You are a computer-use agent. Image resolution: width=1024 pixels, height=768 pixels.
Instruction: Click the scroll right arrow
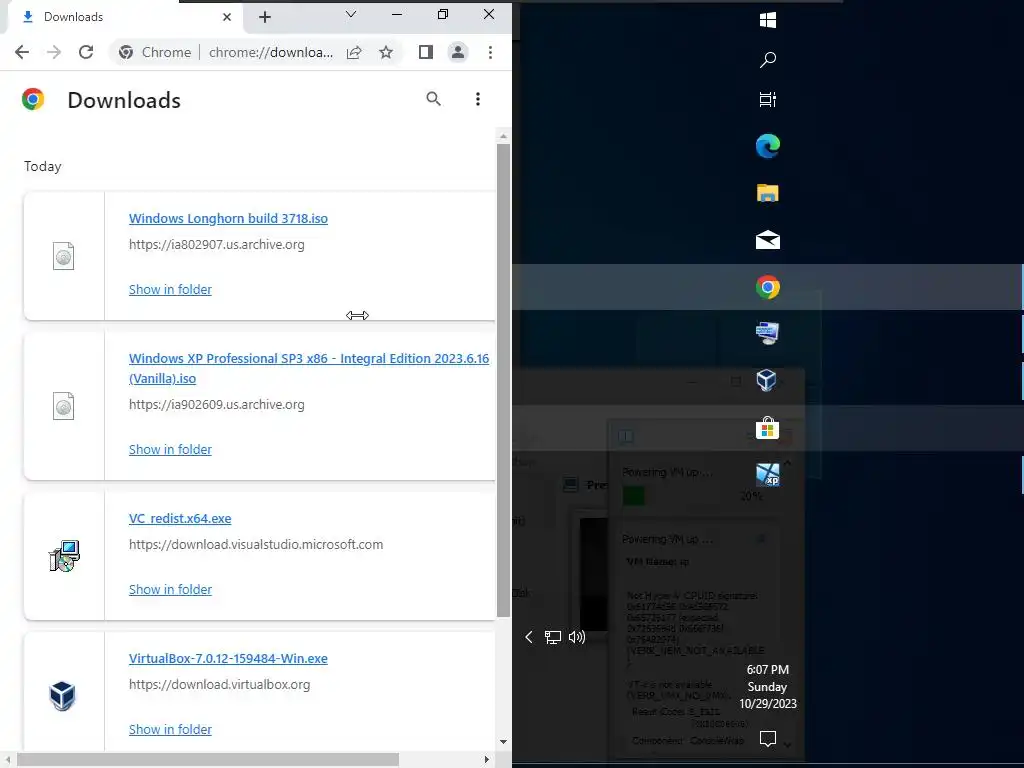coord(486,760)
